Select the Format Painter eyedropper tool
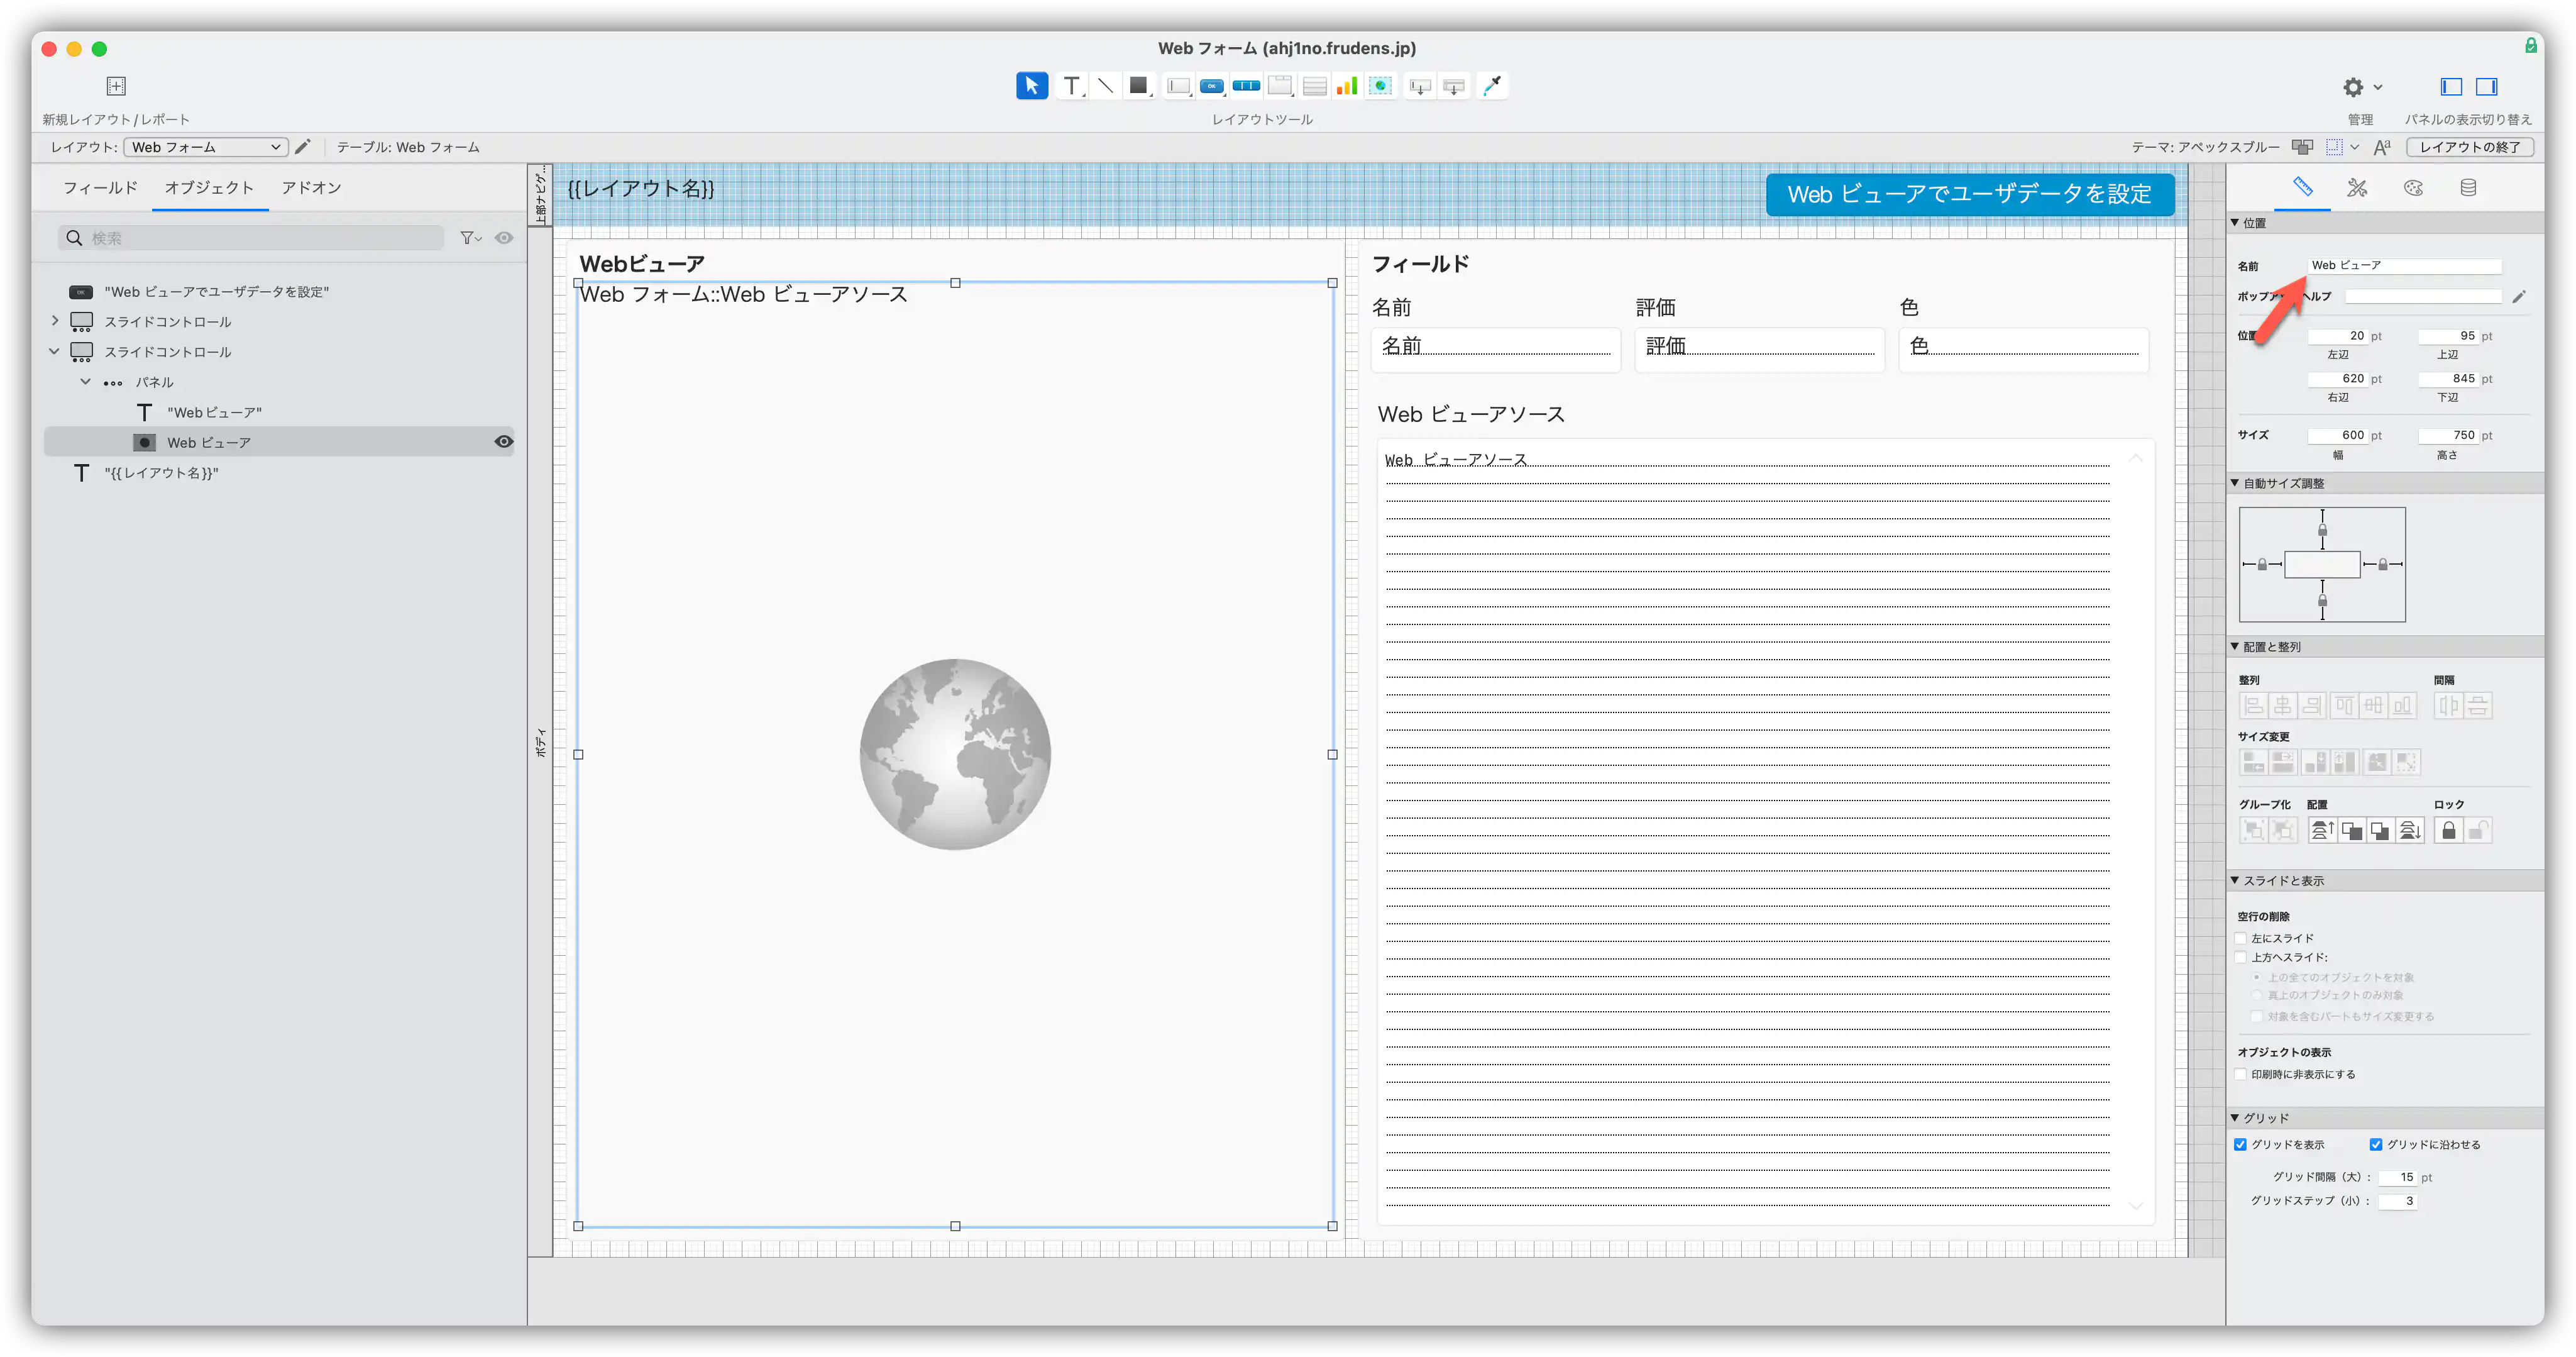This screenshot has width=2576, height=1357. coord(1492,86)
